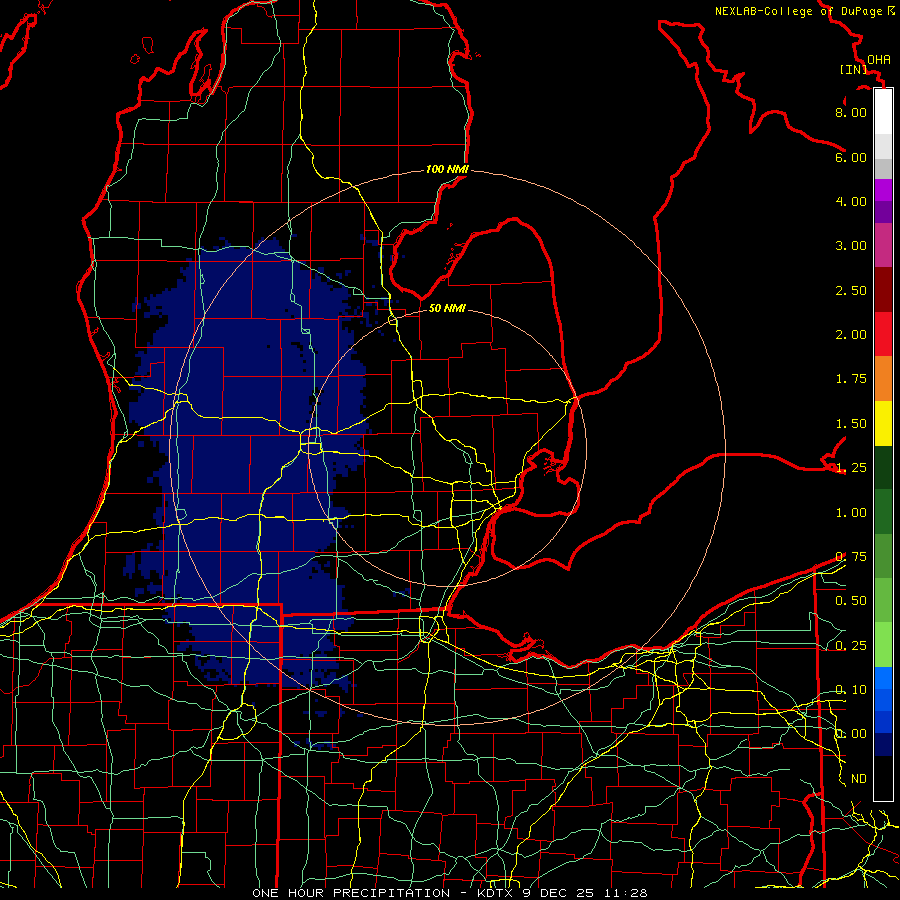Click the ONE HOUR PRECIPITATION title text
This screenshot has width=900, height=900.
click(351, 893)
